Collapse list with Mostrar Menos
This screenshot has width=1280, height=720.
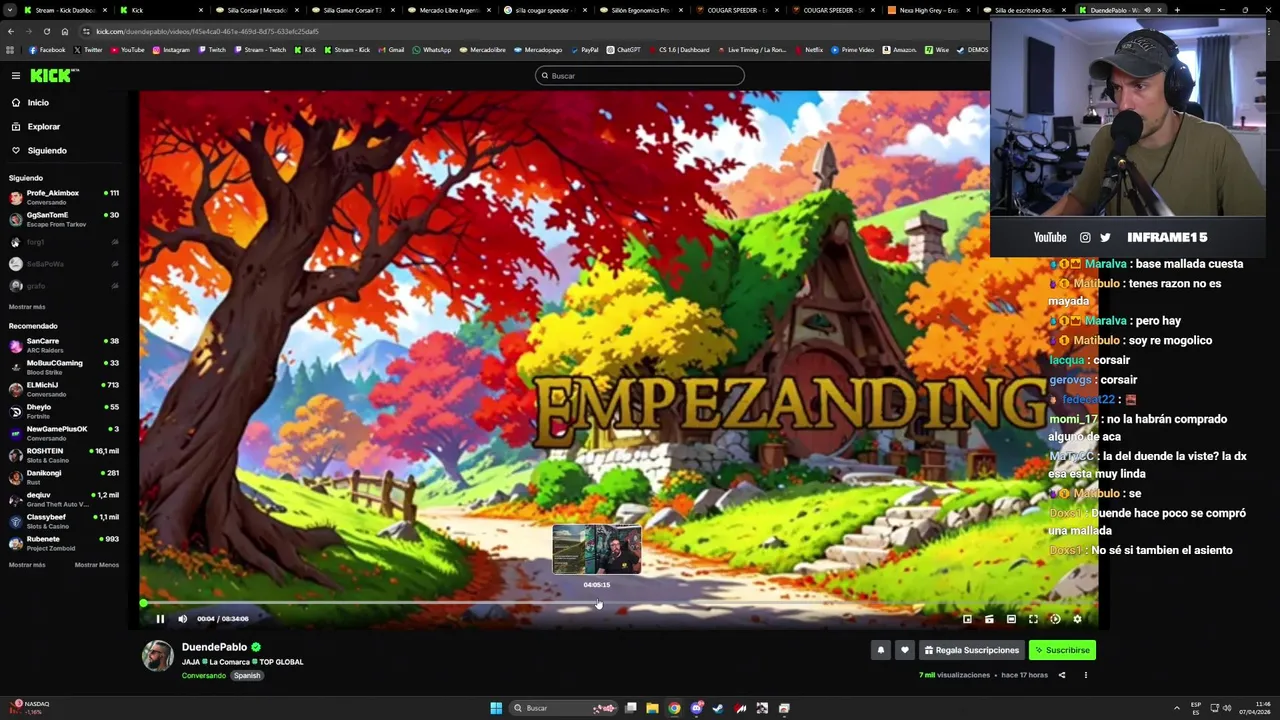click(97, 565)
